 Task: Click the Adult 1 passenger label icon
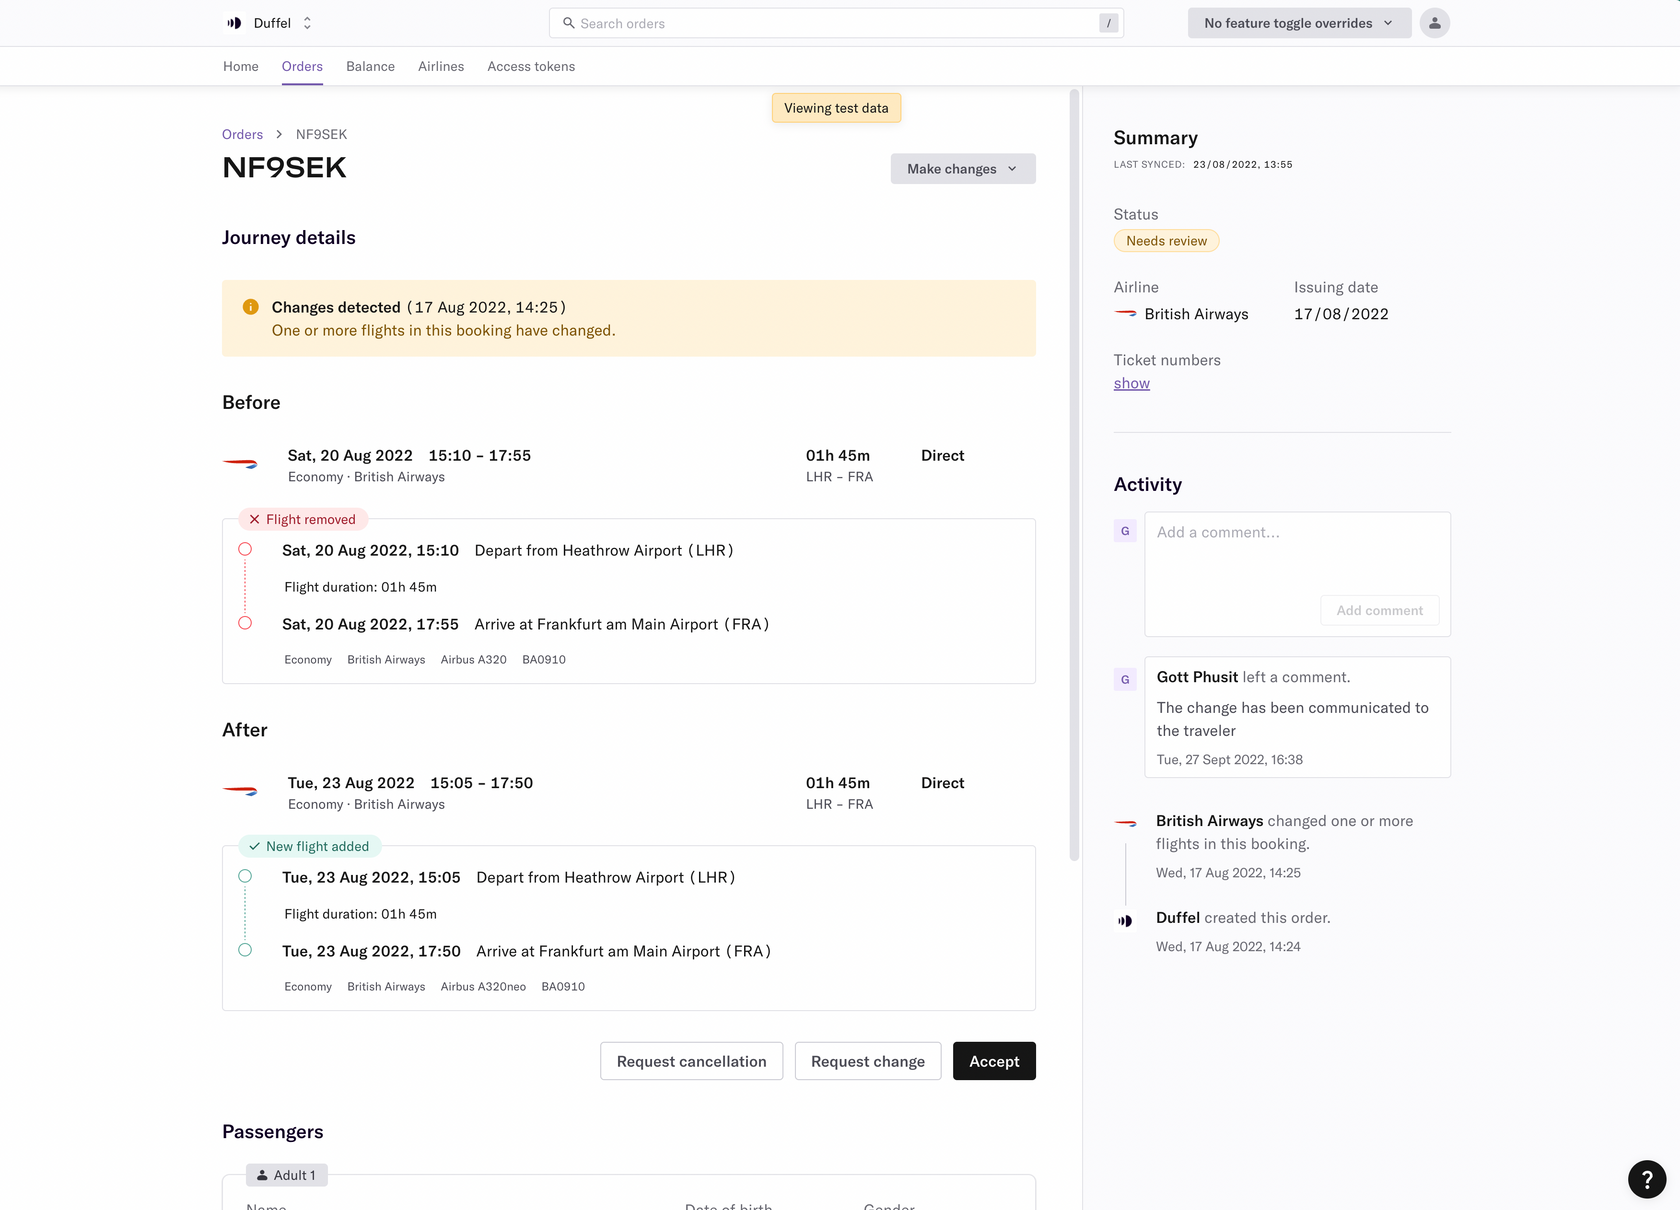(262, 1175)
